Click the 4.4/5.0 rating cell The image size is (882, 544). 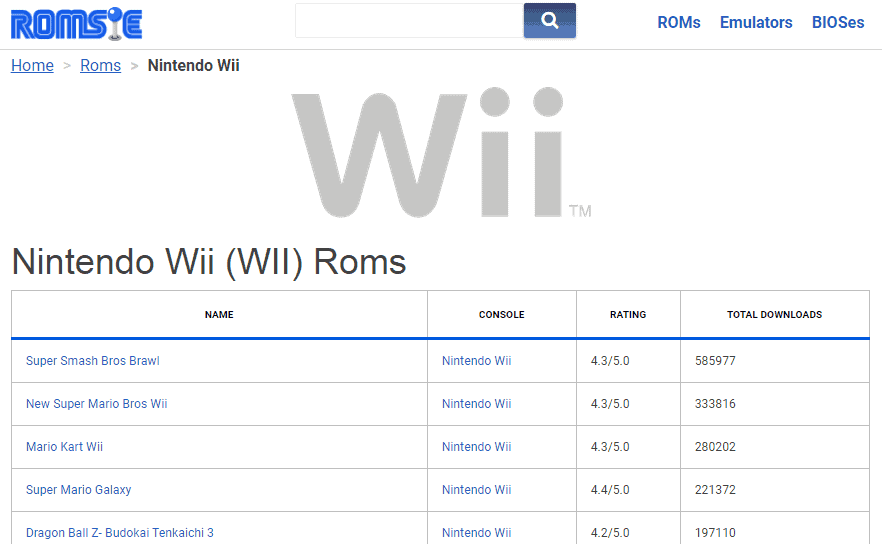610,489
